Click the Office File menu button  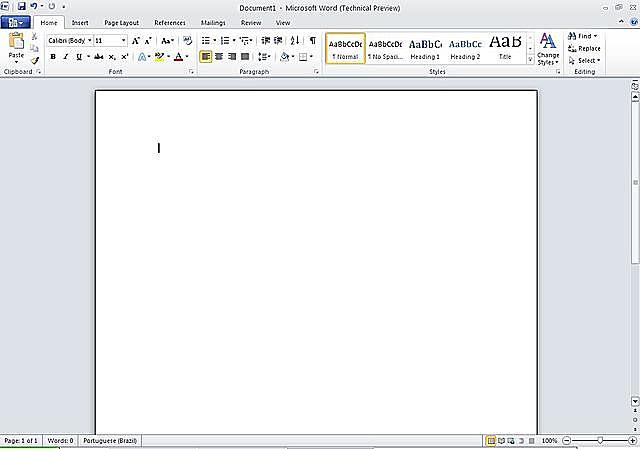tap(15, 22)
